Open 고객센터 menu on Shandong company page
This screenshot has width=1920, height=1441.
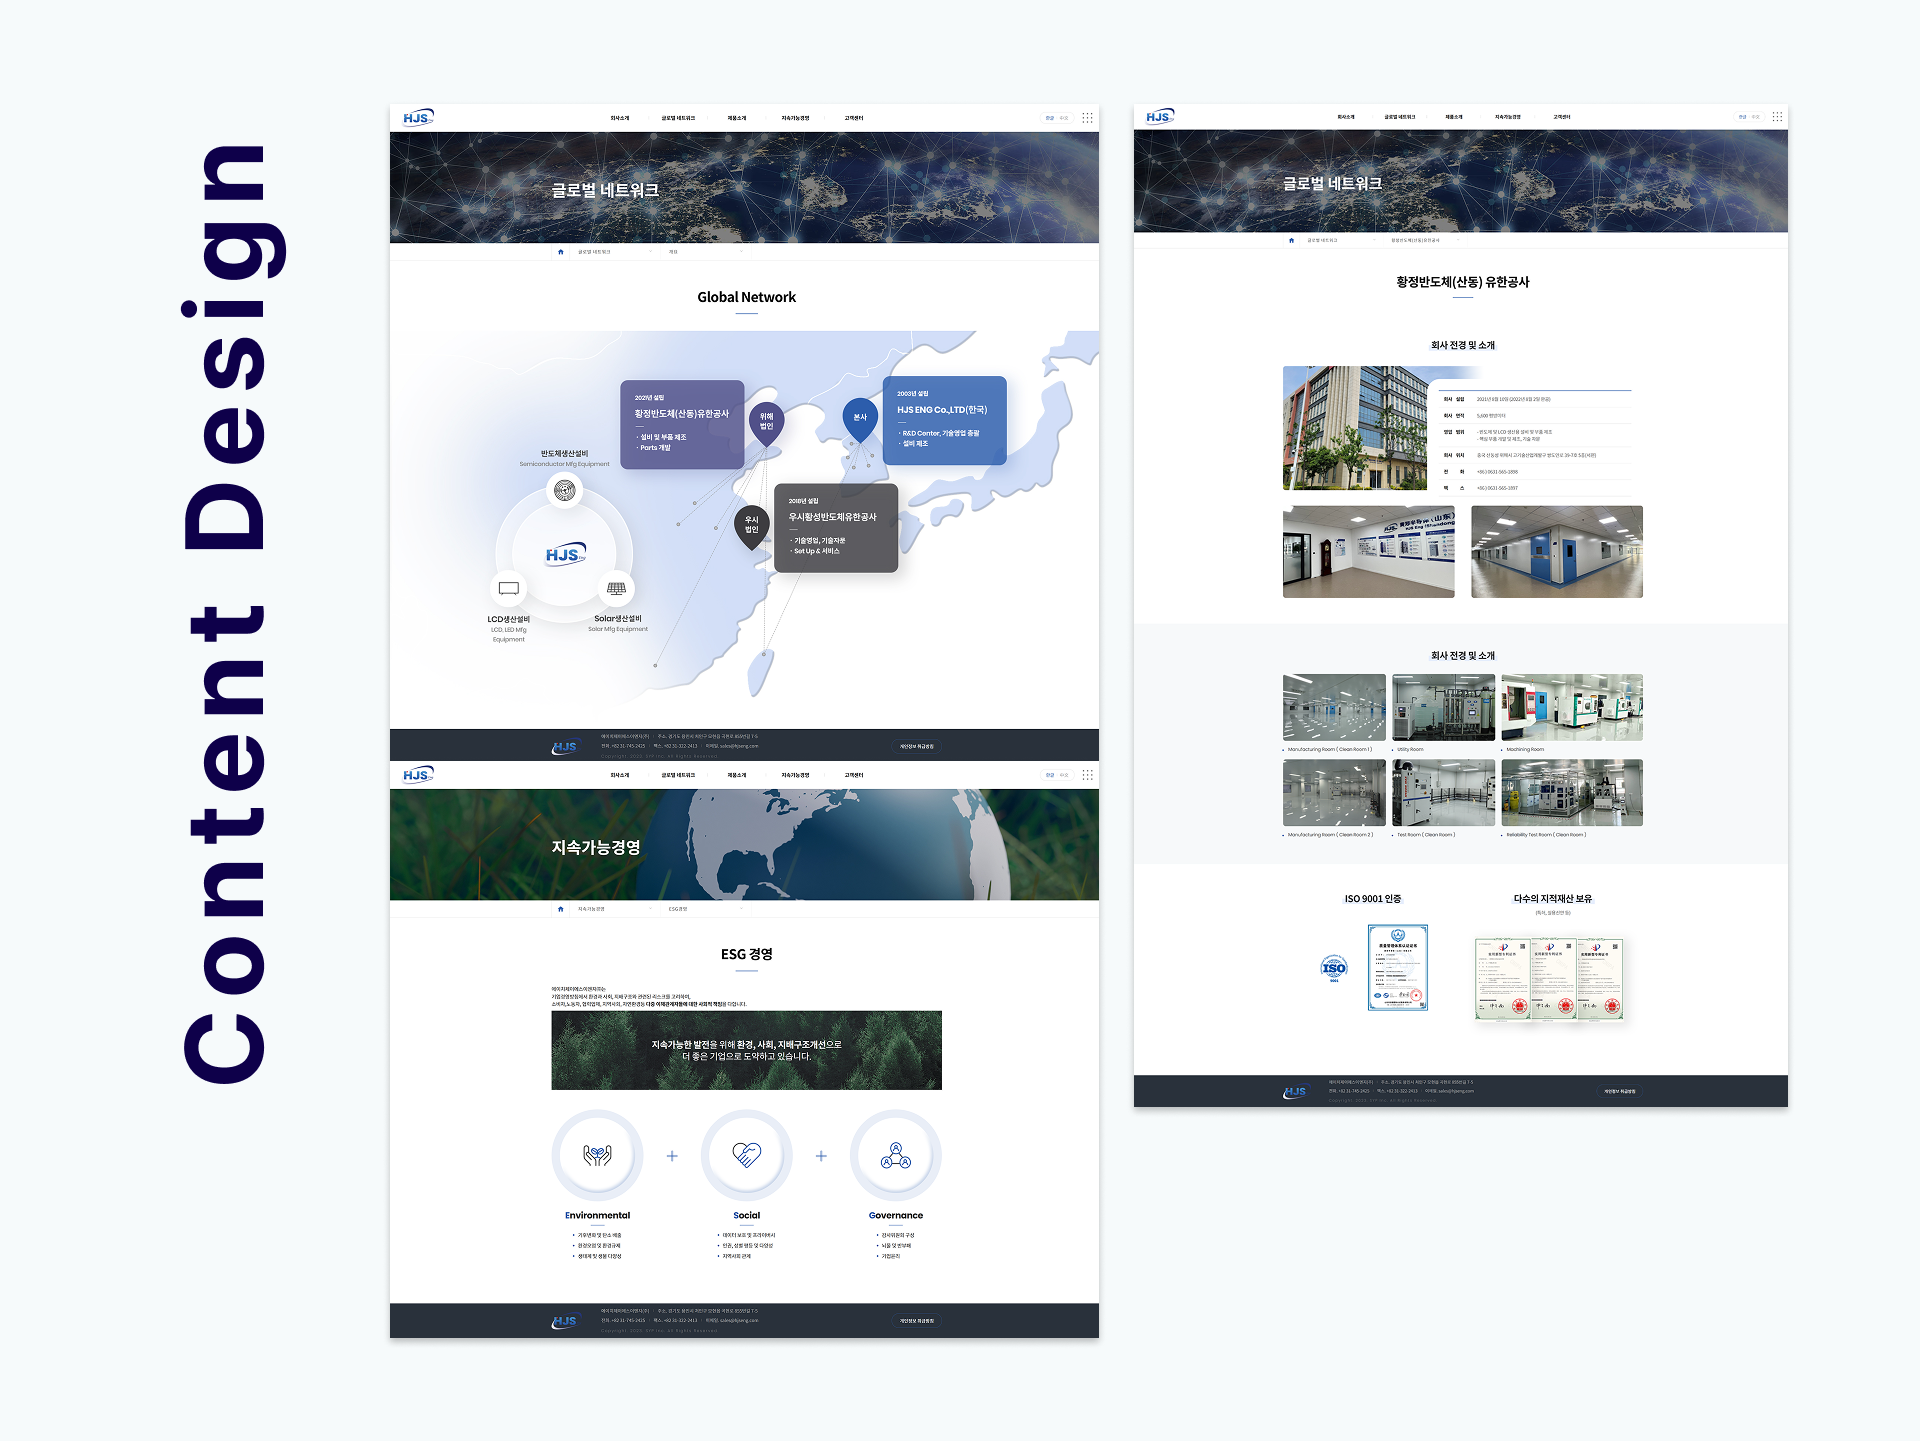tap(1561, 117)
